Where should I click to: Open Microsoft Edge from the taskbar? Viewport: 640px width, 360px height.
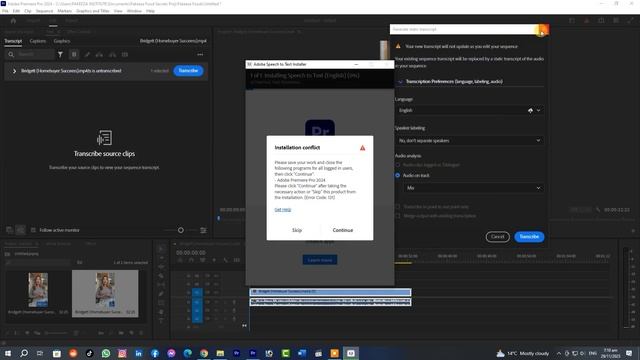pos(188,353)
